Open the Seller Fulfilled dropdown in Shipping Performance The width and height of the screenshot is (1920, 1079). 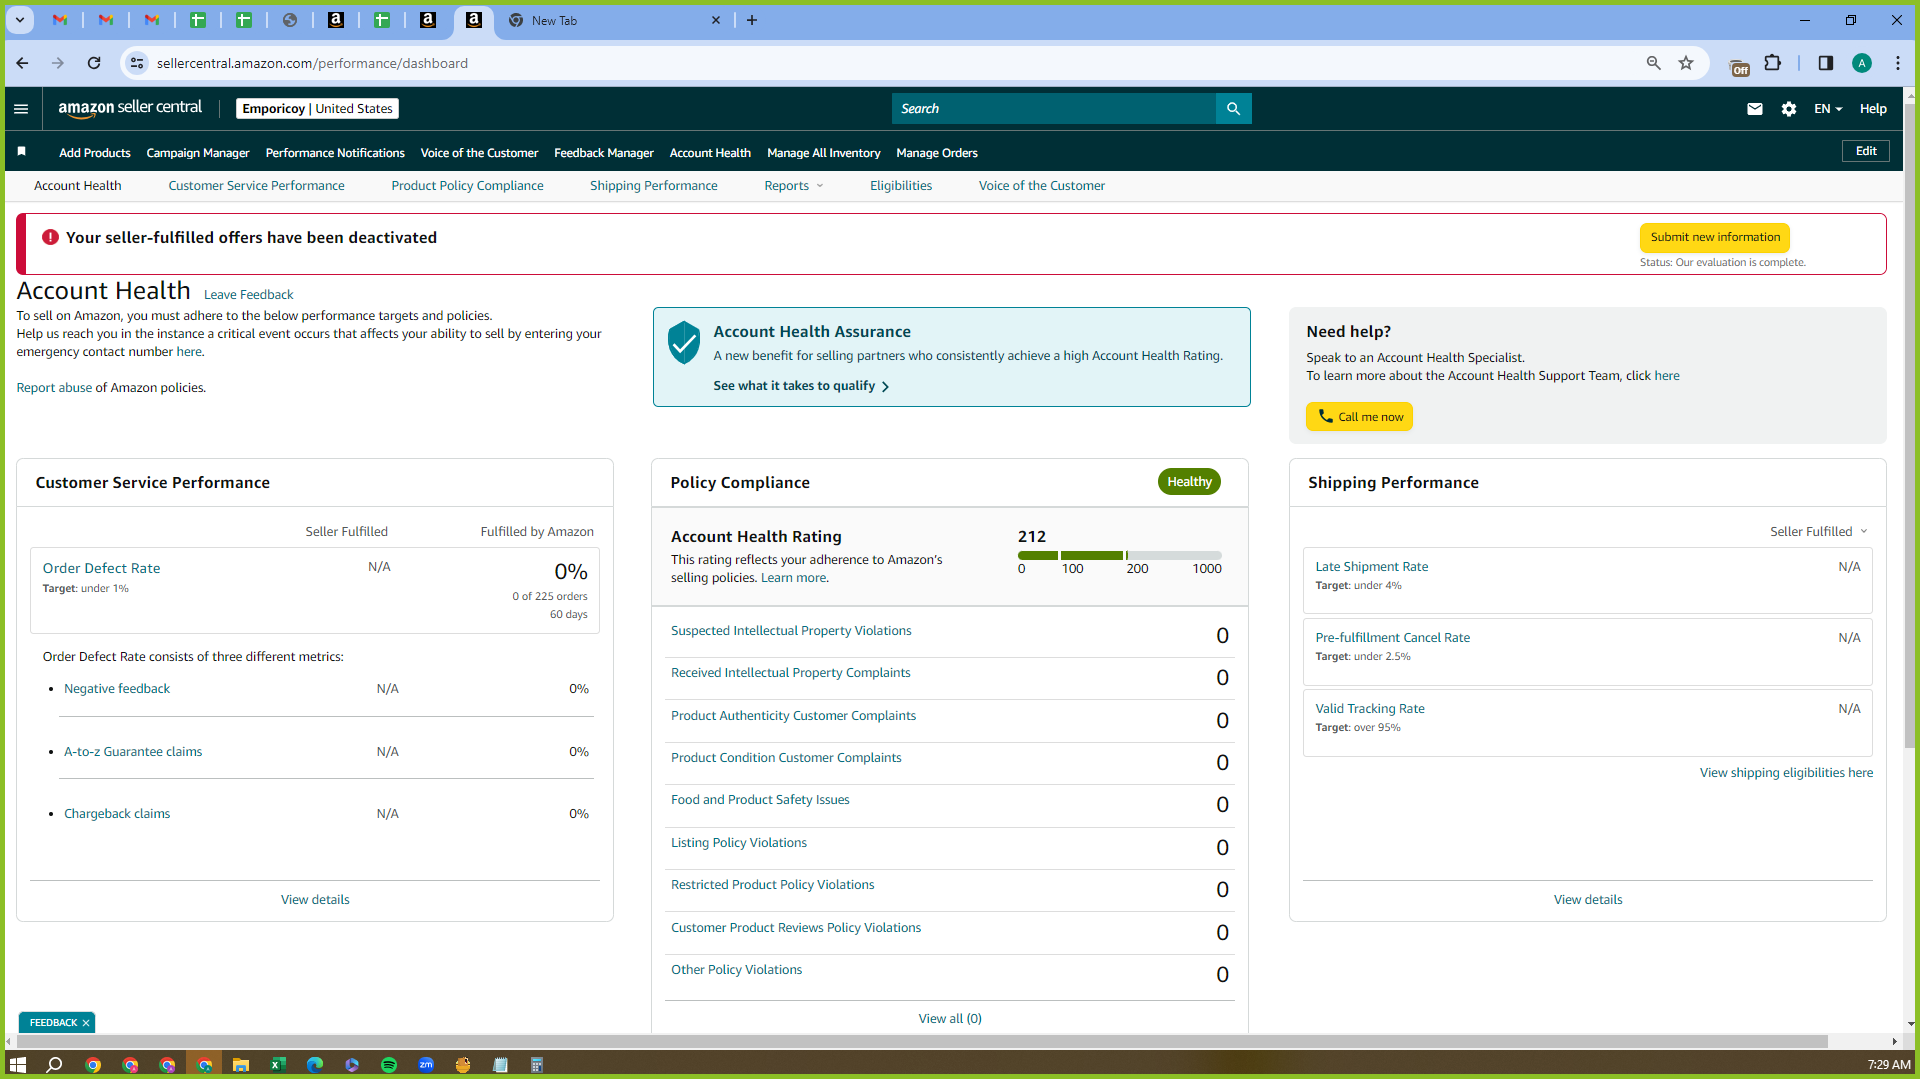click(1818, 532)
